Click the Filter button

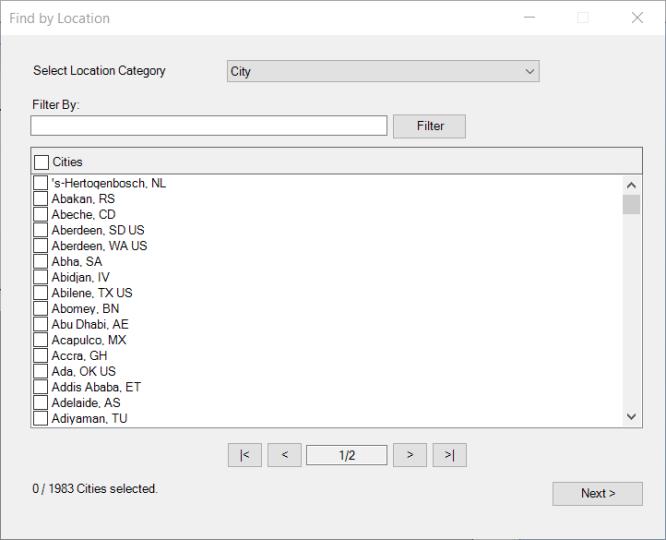(x=429, y=126)
